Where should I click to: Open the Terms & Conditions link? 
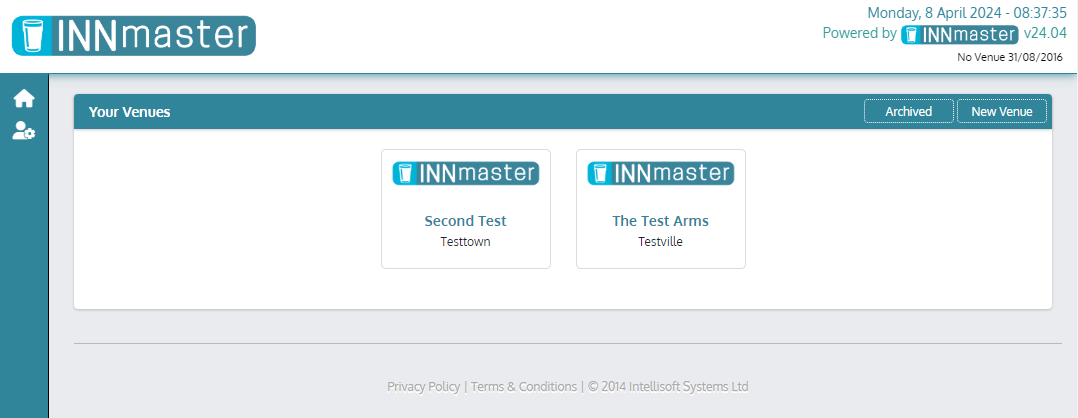[x=524, y=386]
